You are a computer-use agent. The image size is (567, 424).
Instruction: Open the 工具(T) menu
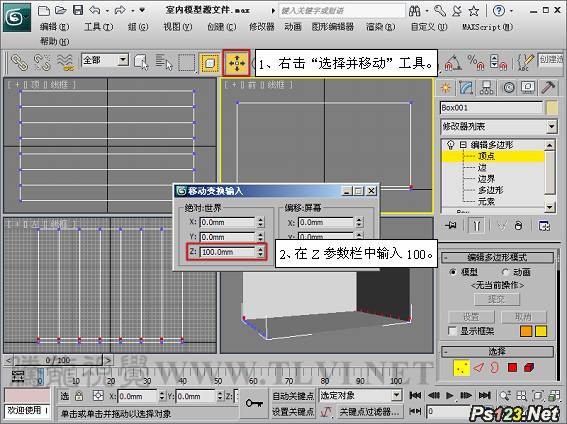tap(98, 26)
